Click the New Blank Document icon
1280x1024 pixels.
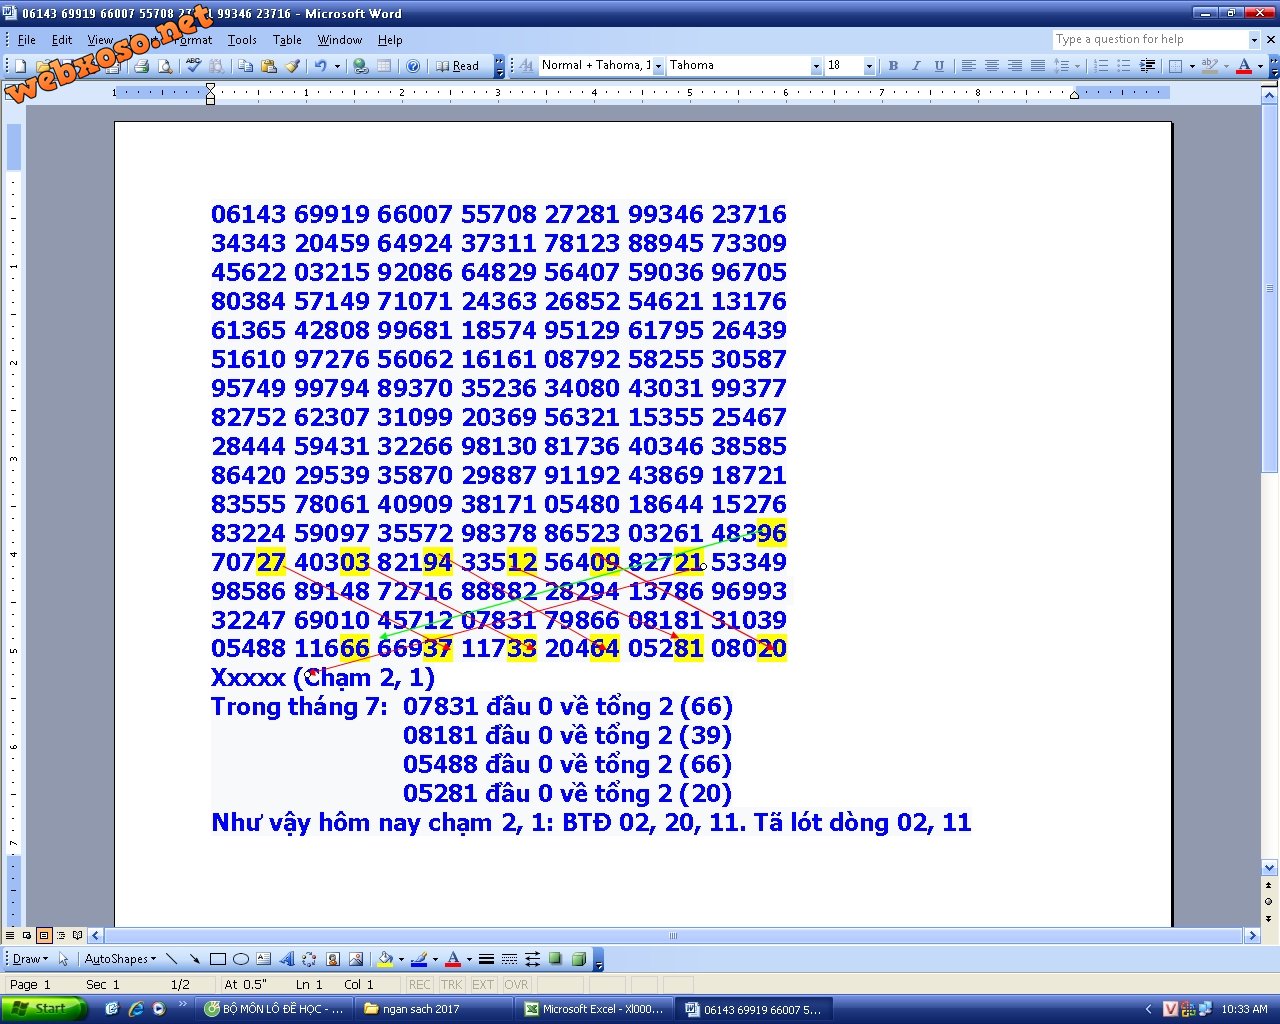(20, 66)
